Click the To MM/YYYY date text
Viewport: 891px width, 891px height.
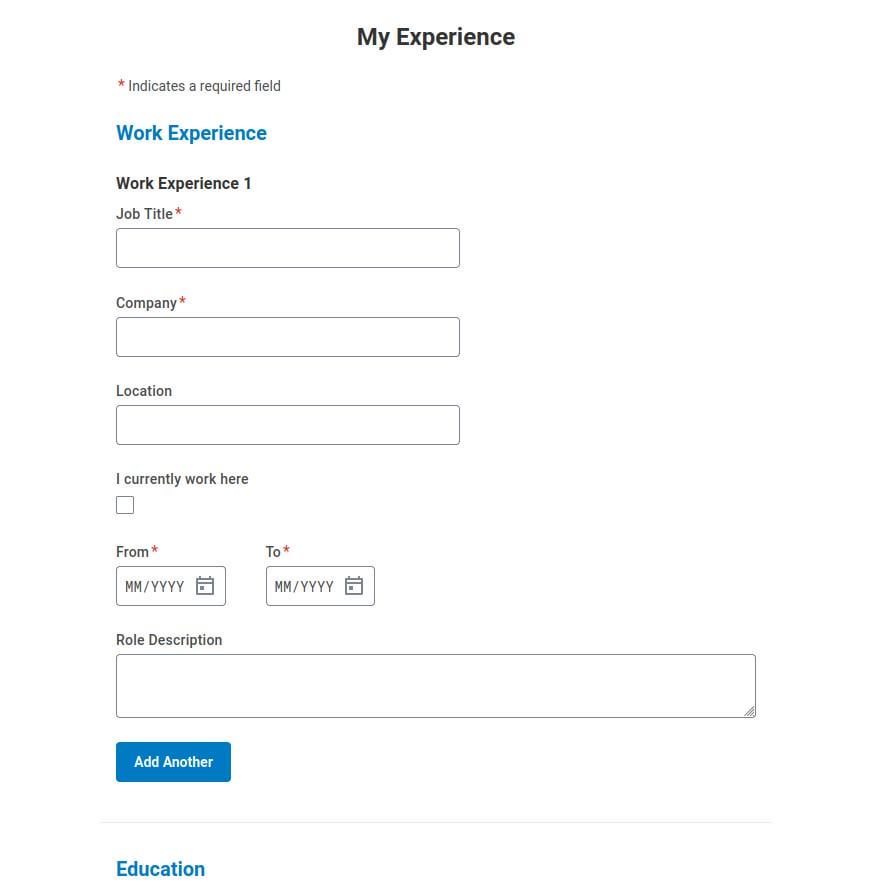304,587
